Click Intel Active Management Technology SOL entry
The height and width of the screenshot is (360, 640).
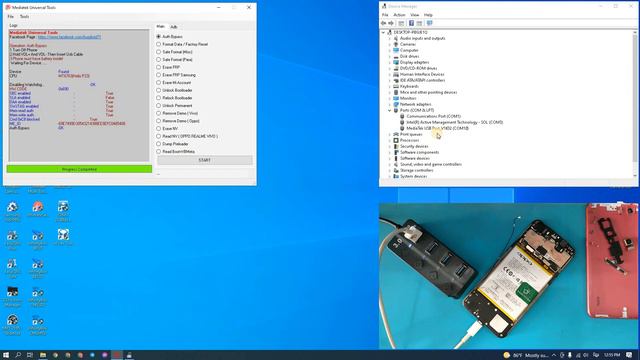click(x=454, y=122)
